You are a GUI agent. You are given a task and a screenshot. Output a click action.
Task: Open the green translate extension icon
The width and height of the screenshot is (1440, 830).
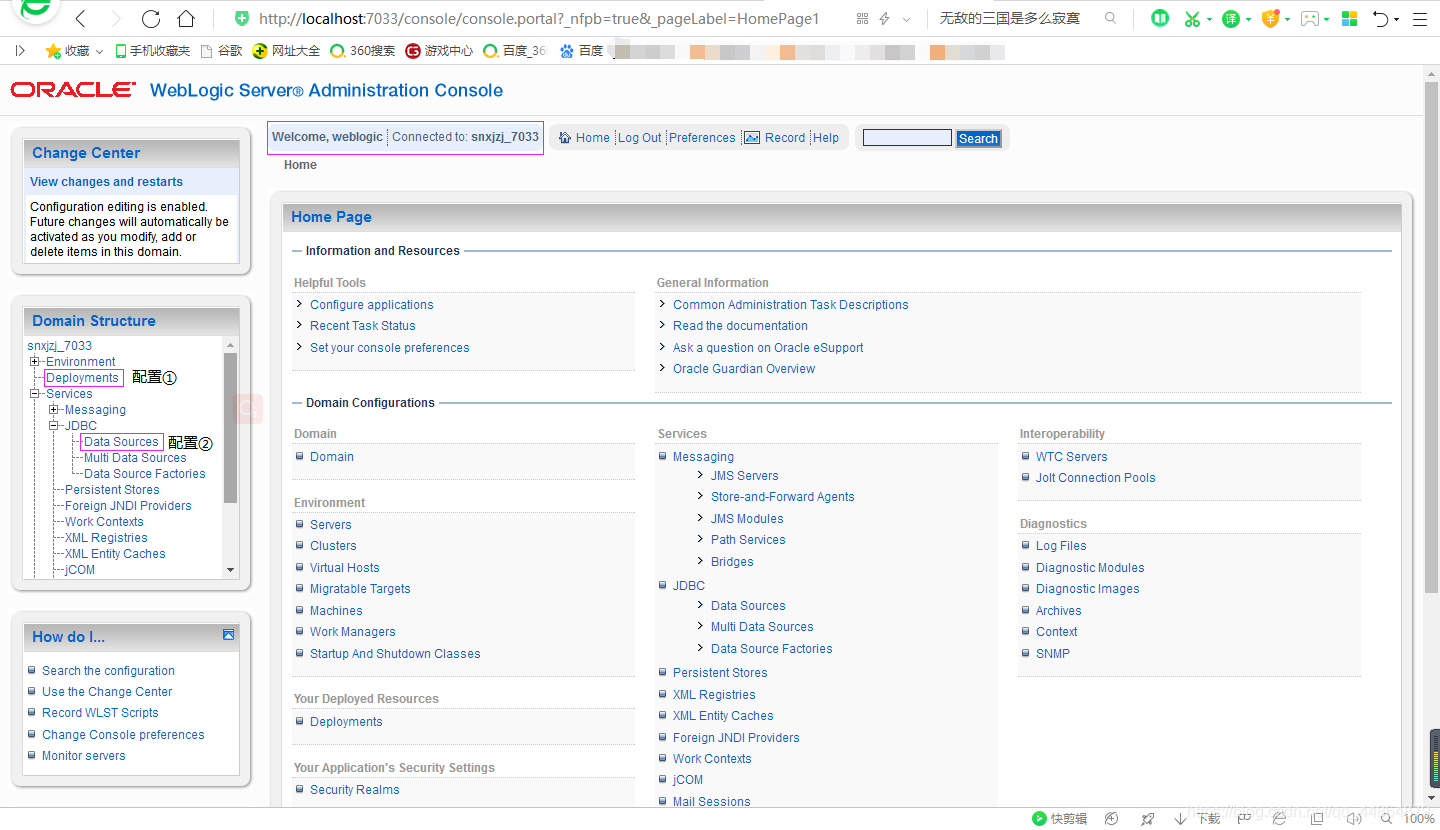coord(1231,19)
